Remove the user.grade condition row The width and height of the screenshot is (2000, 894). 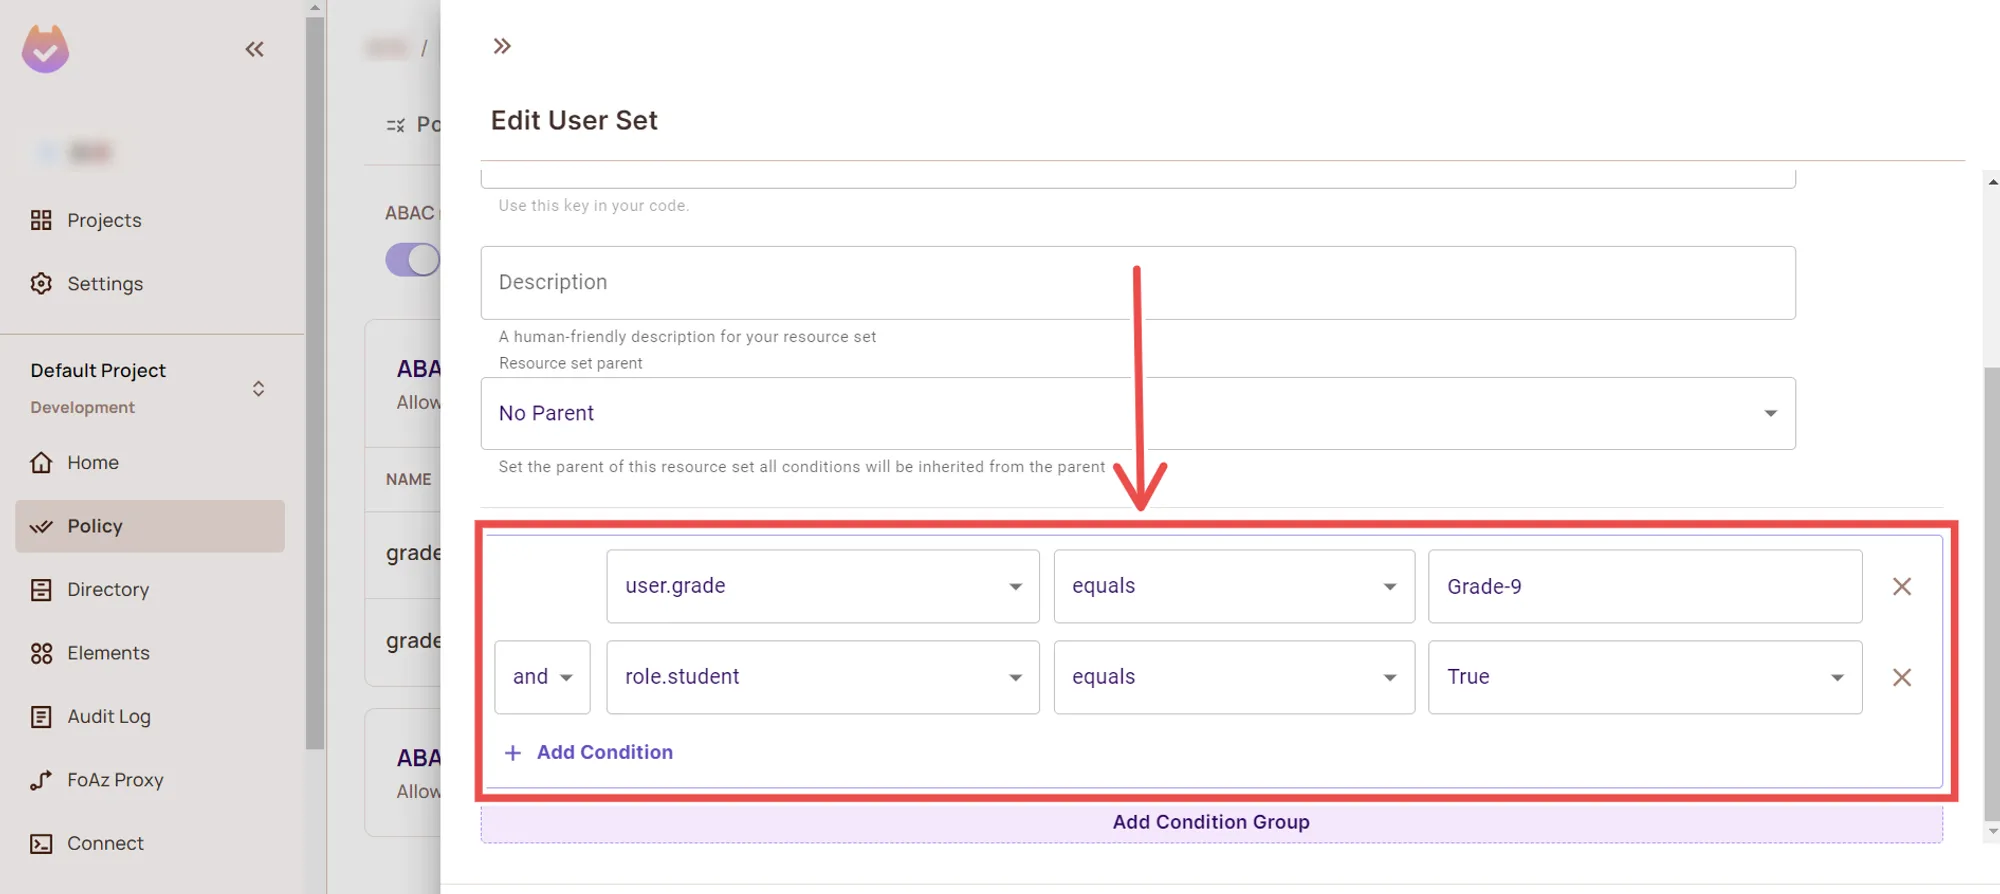(x=1901, y=587)
